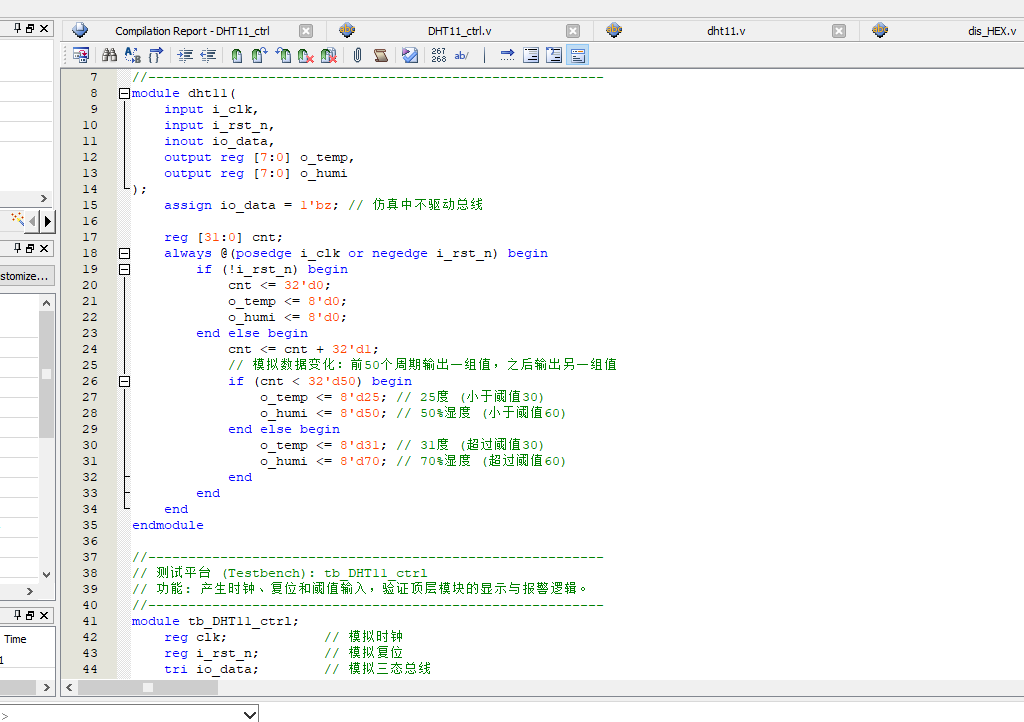Click the first outline view icon

point(531,55)
